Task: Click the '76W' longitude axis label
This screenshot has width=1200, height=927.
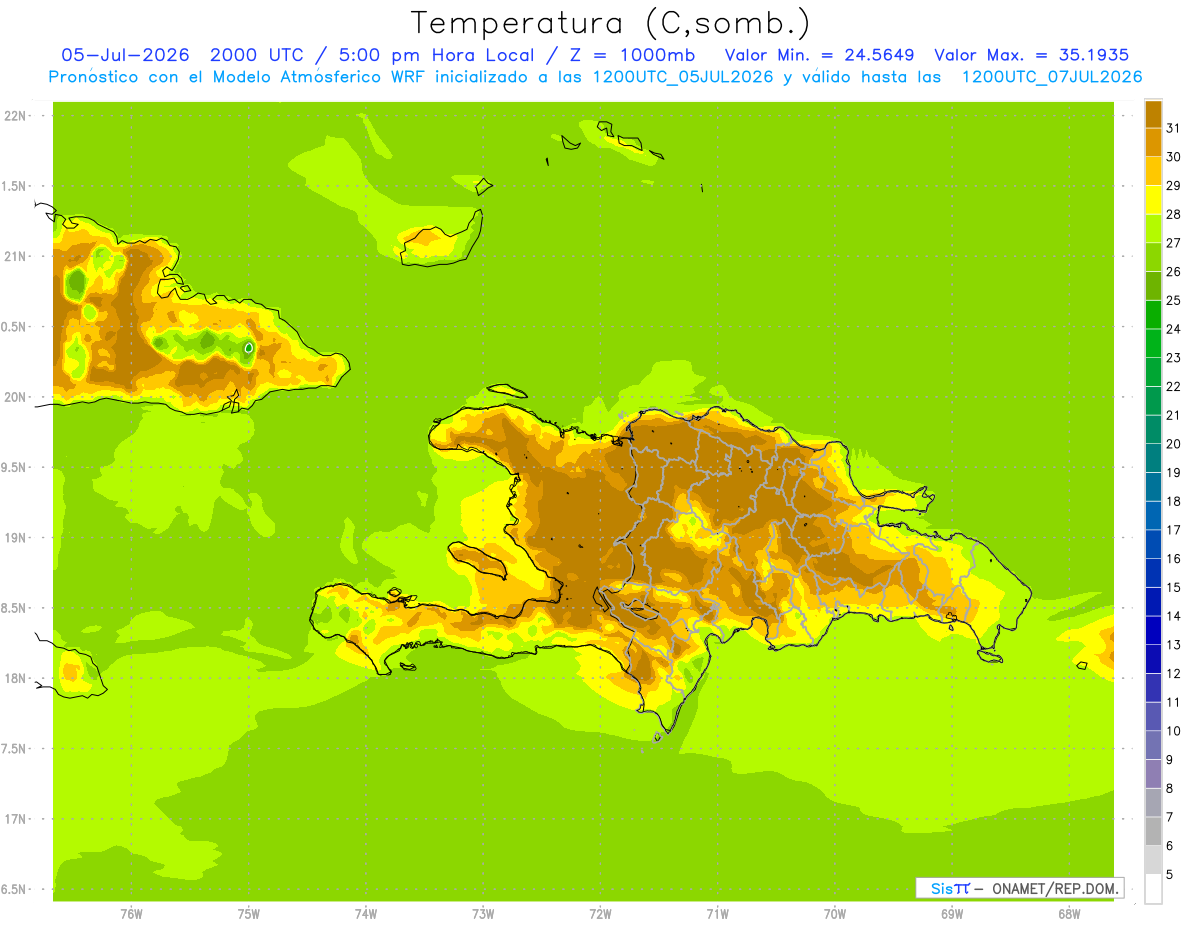Action: pos(131,913)
